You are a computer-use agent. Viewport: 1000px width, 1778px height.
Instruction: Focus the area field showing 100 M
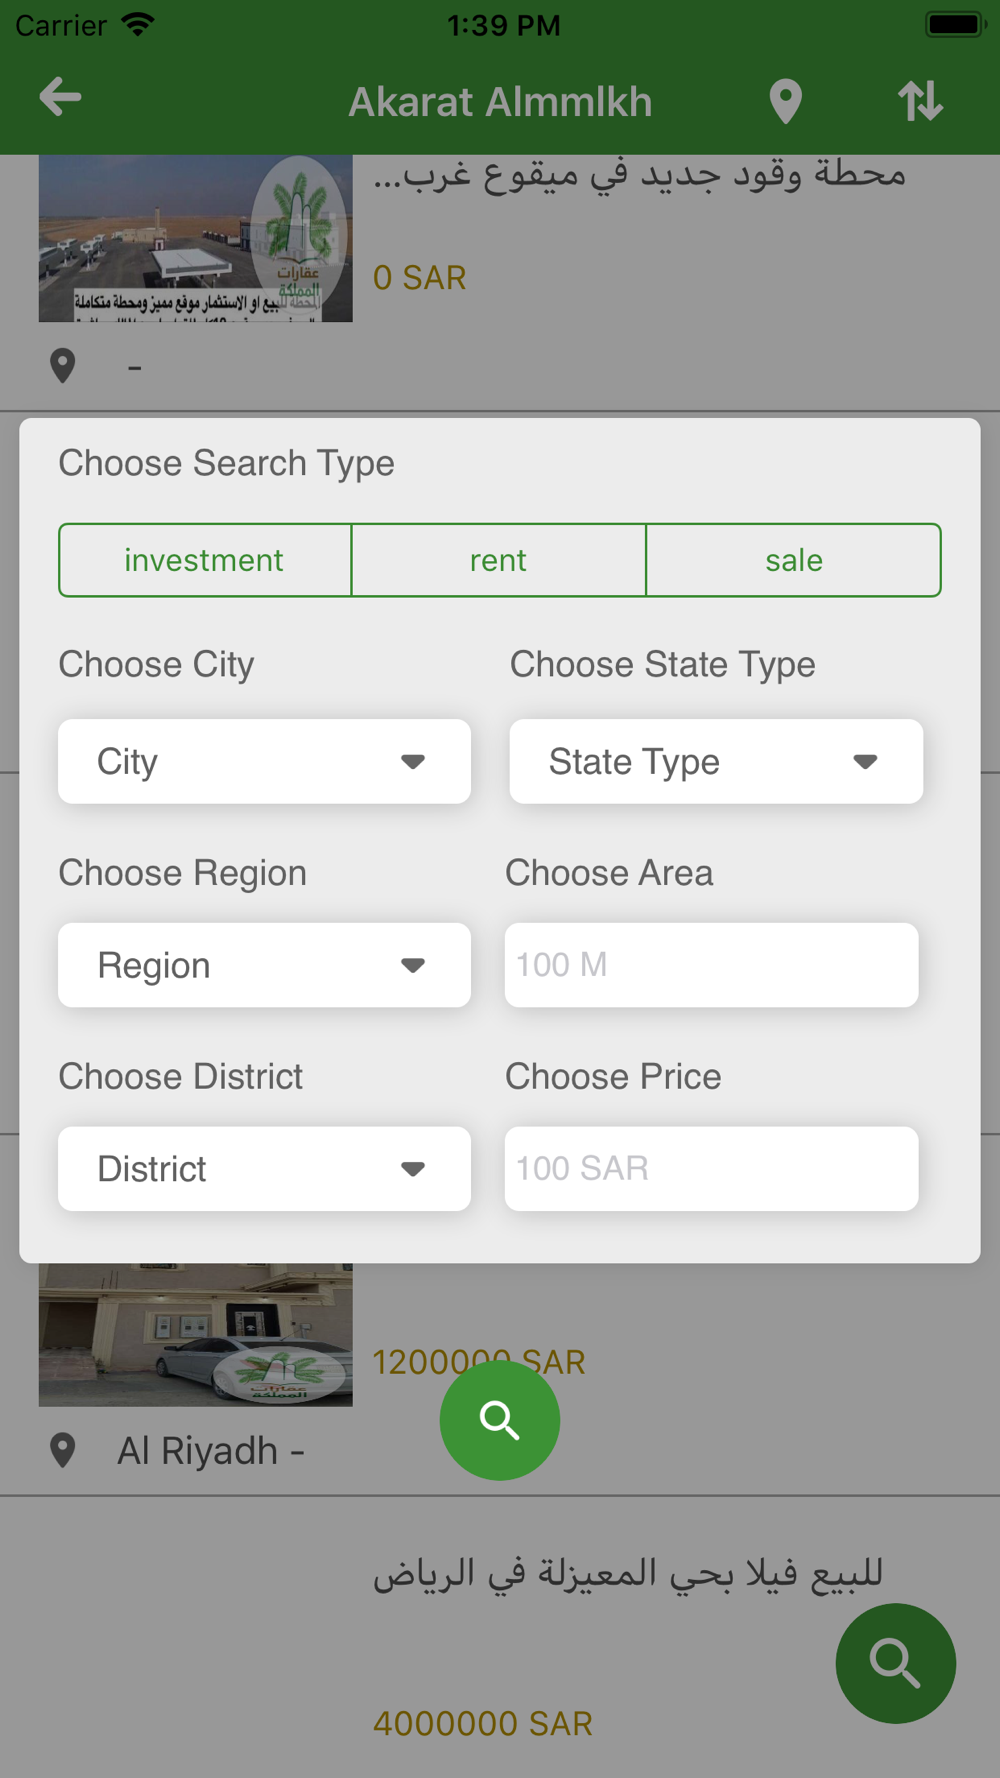pyautogui.click(x=711, y=965)
